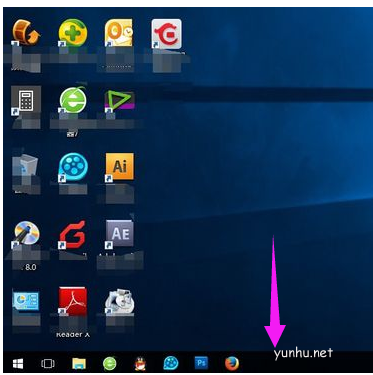Select the green play-triangle video shortcut
373x375 pixels.
[120, 101]
